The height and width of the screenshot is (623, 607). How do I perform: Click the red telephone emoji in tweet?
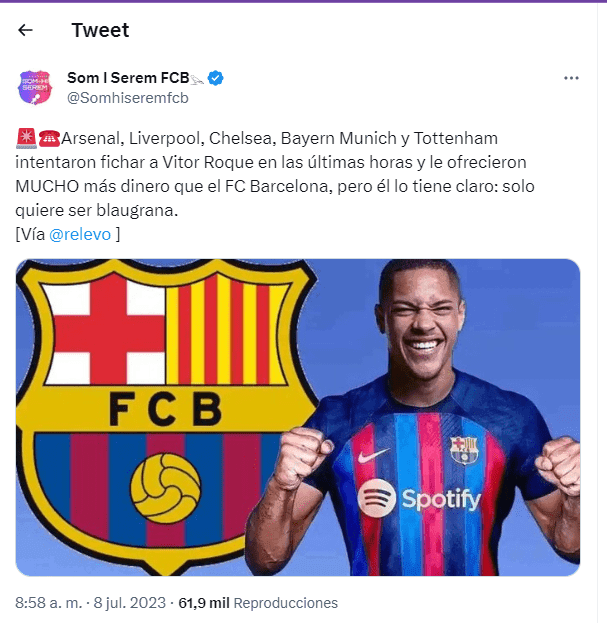click(48, 138)
